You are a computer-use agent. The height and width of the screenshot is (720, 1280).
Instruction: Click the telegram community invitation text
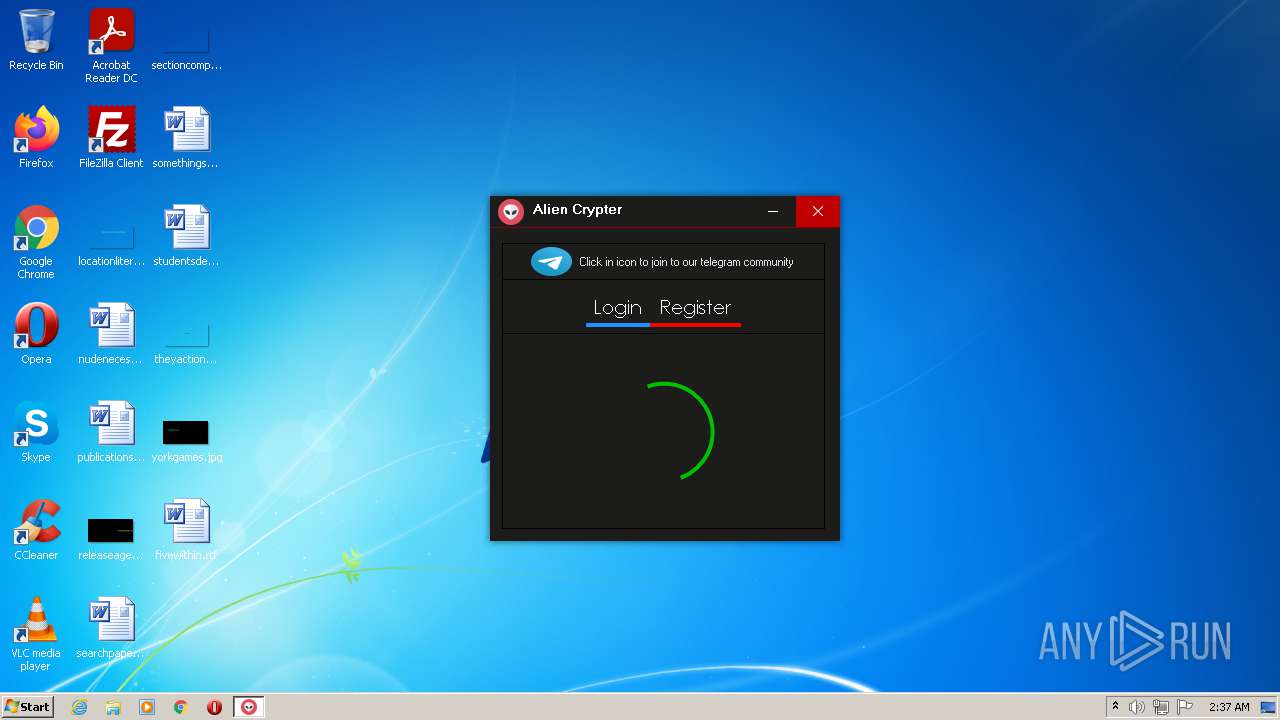686,262
